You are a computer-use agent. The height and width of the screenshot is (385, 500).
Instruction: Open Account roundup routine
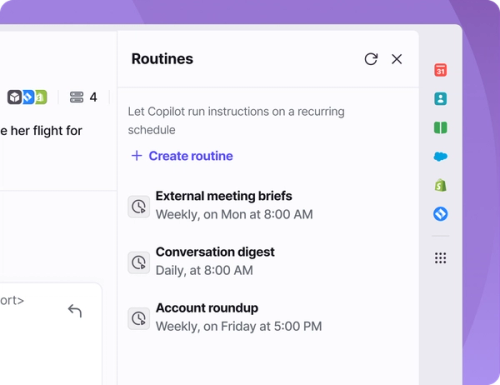click(x=224, y=317)
